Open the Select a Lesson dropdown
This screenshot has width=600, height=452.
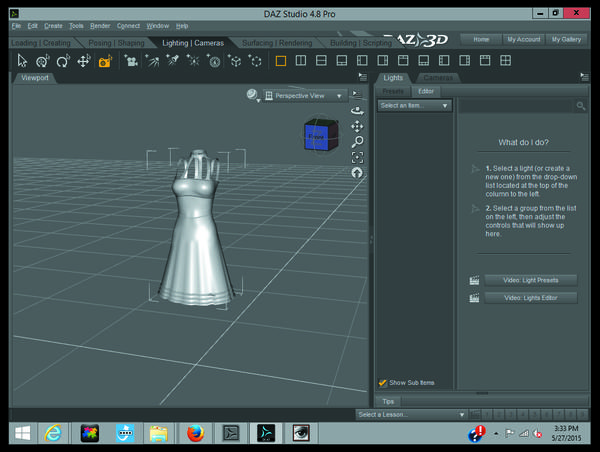[x=411, y=414]
